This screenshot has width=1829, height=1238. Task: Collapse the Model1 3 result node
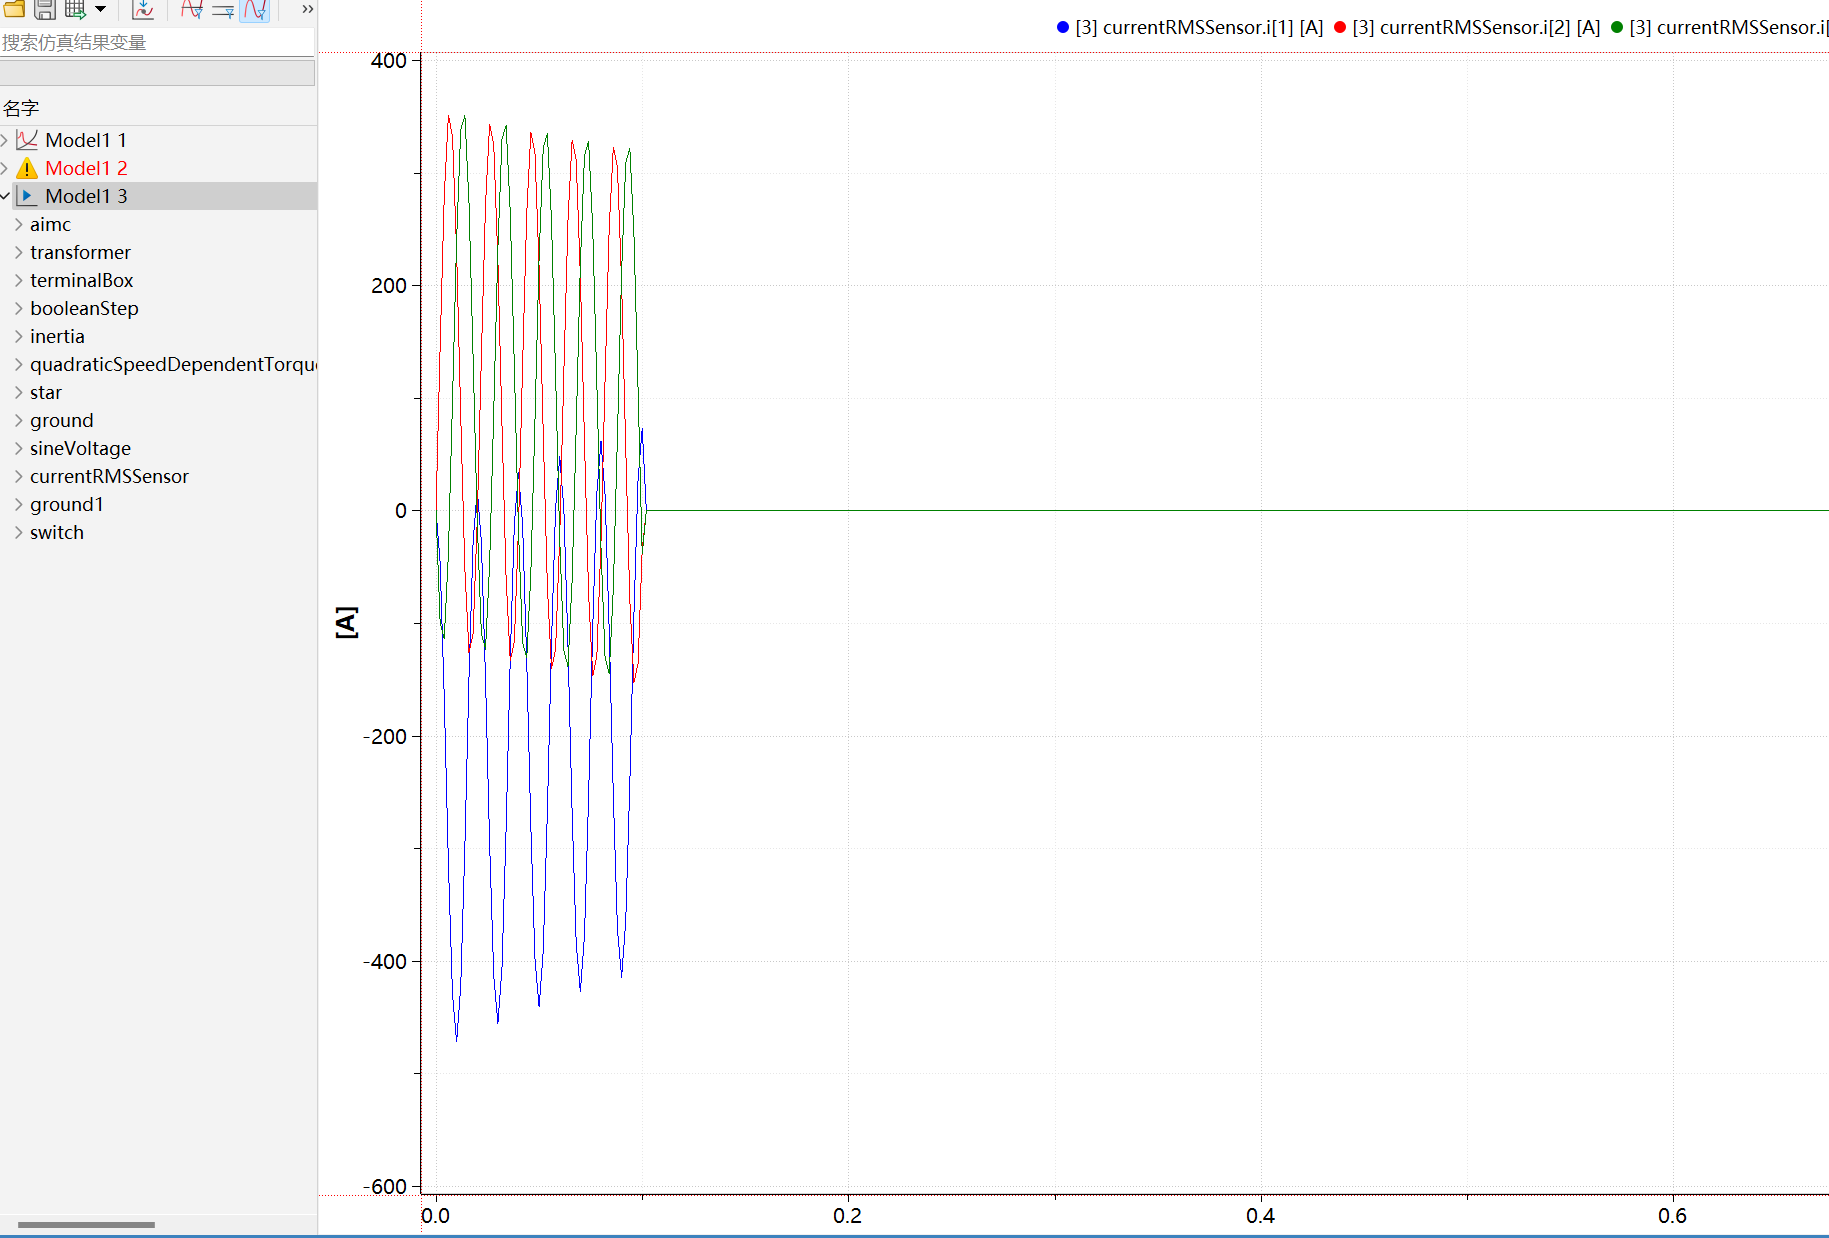click(5, 196)
